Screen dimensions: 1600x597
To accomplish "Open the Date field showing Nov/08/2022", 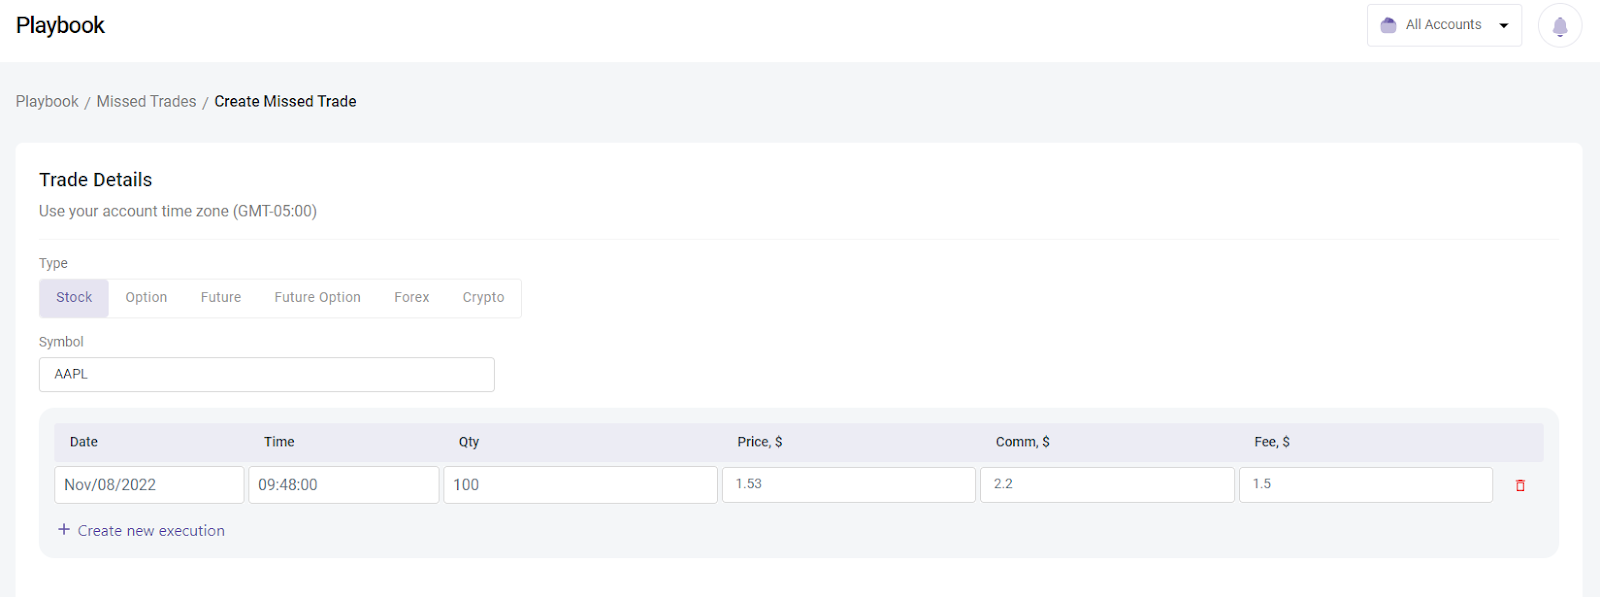I will point(148,485).
